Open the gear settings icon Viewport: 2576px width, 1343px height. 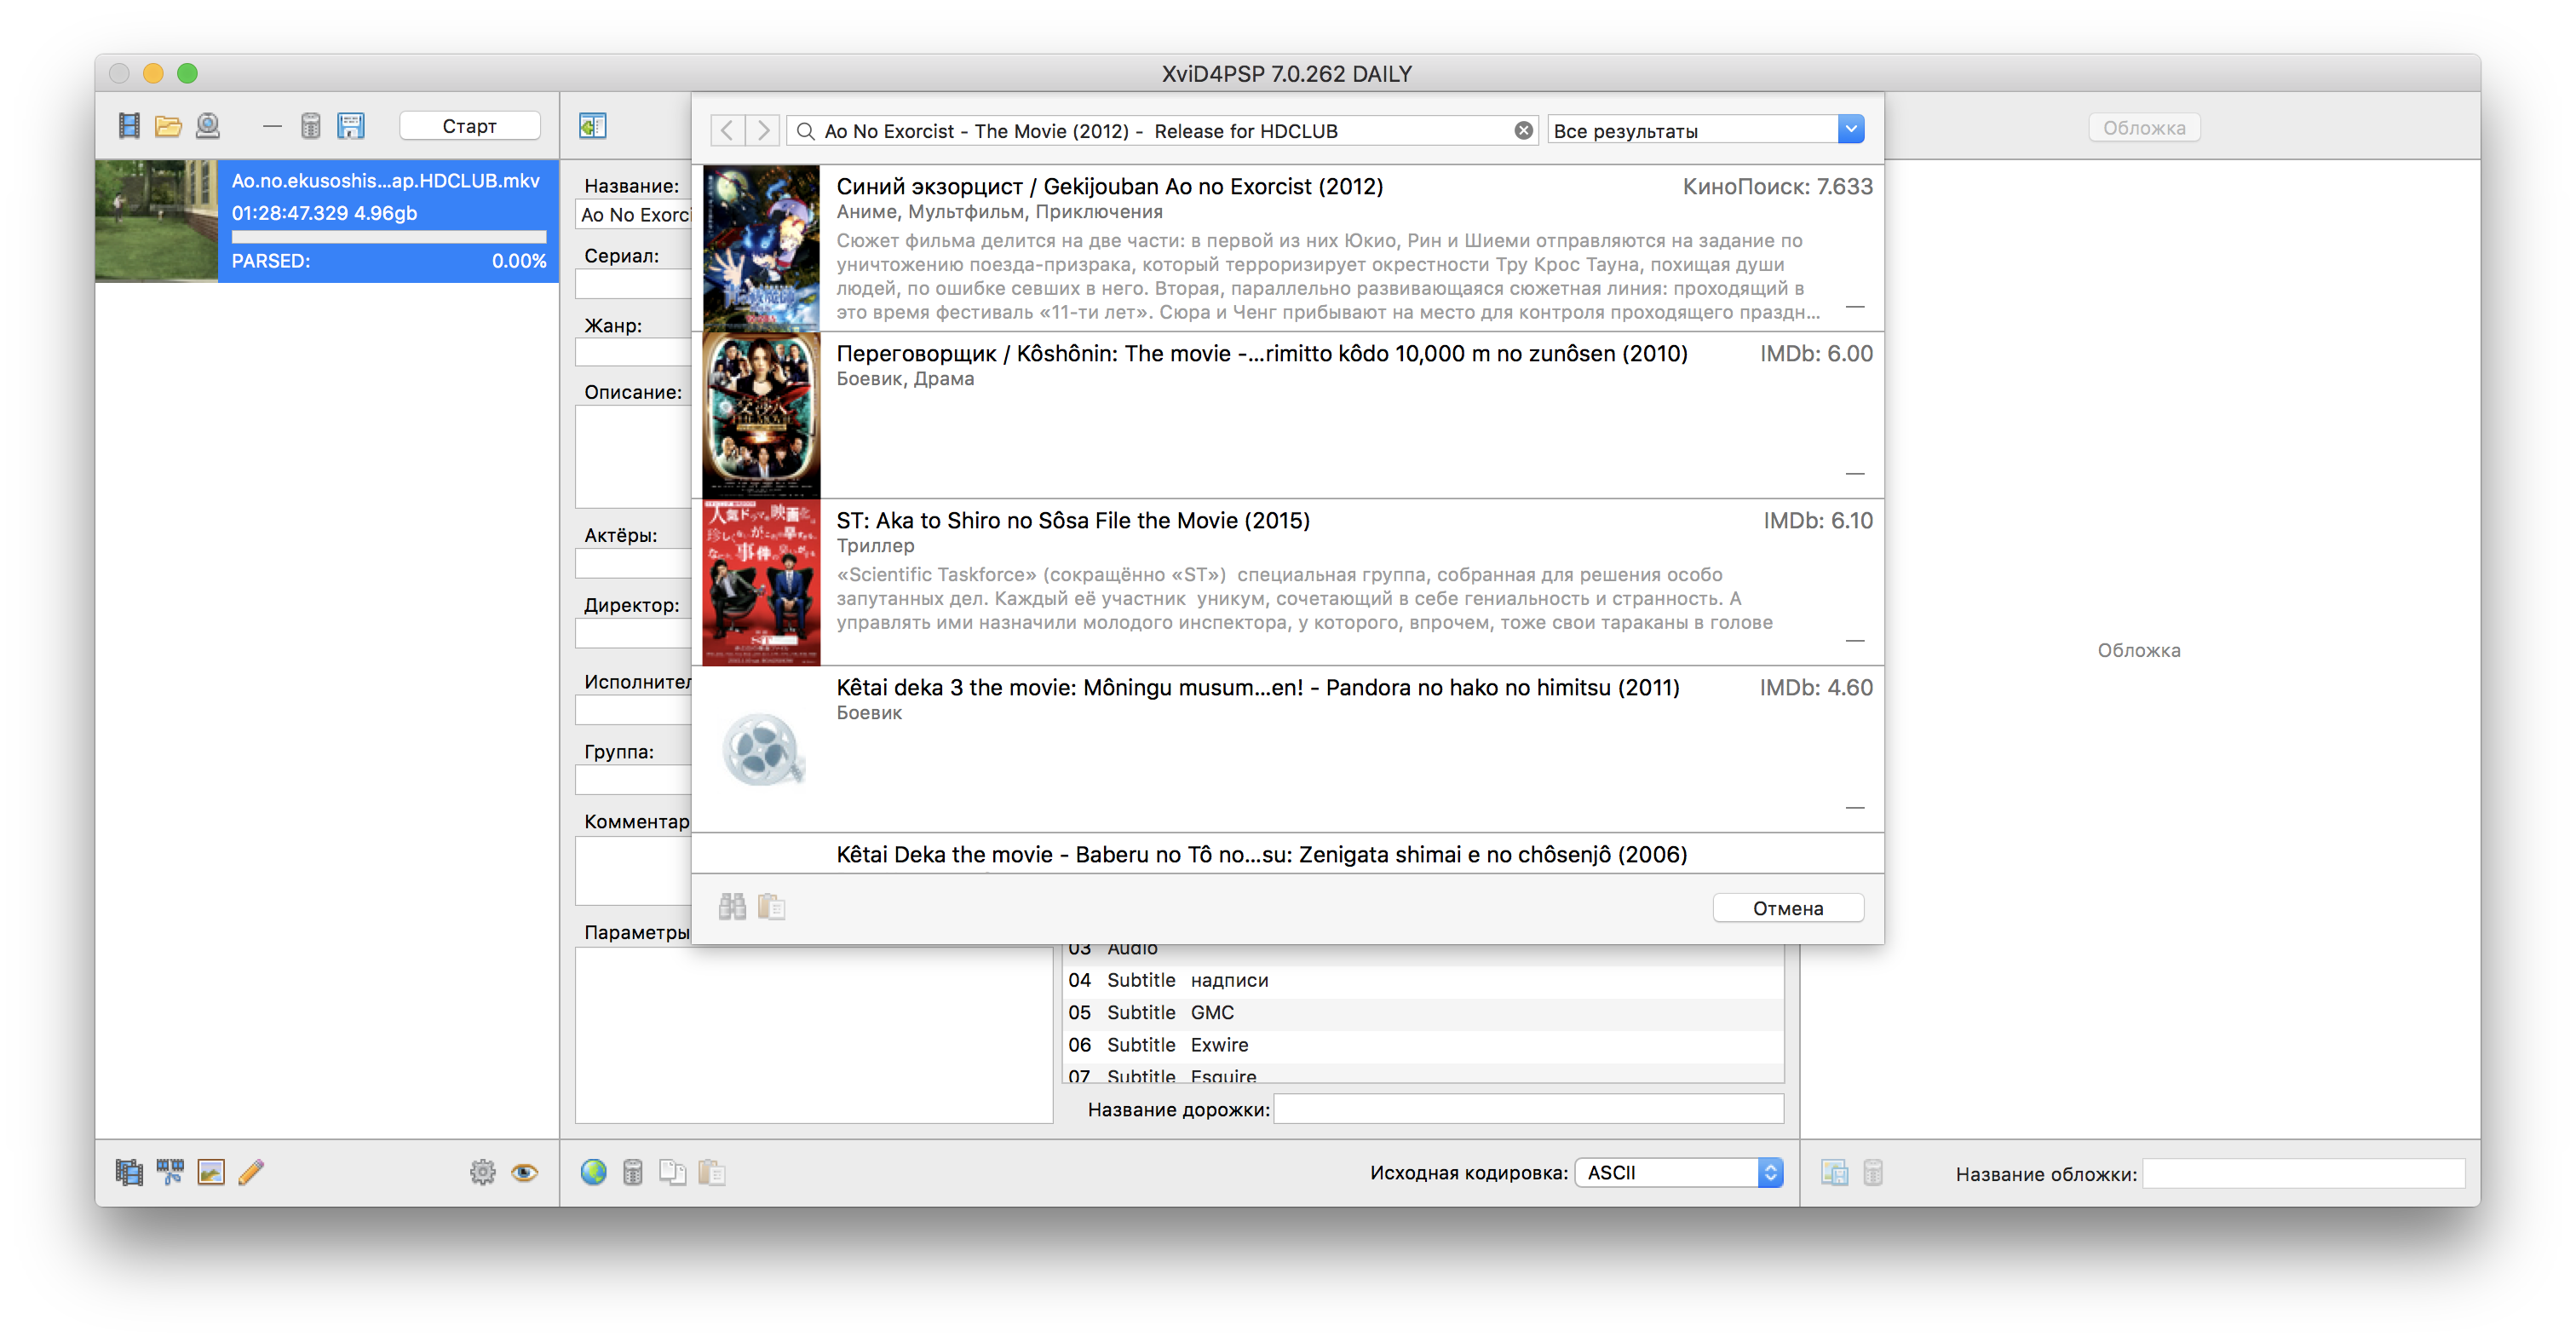pyautogui.click(x=483, y=1172)
